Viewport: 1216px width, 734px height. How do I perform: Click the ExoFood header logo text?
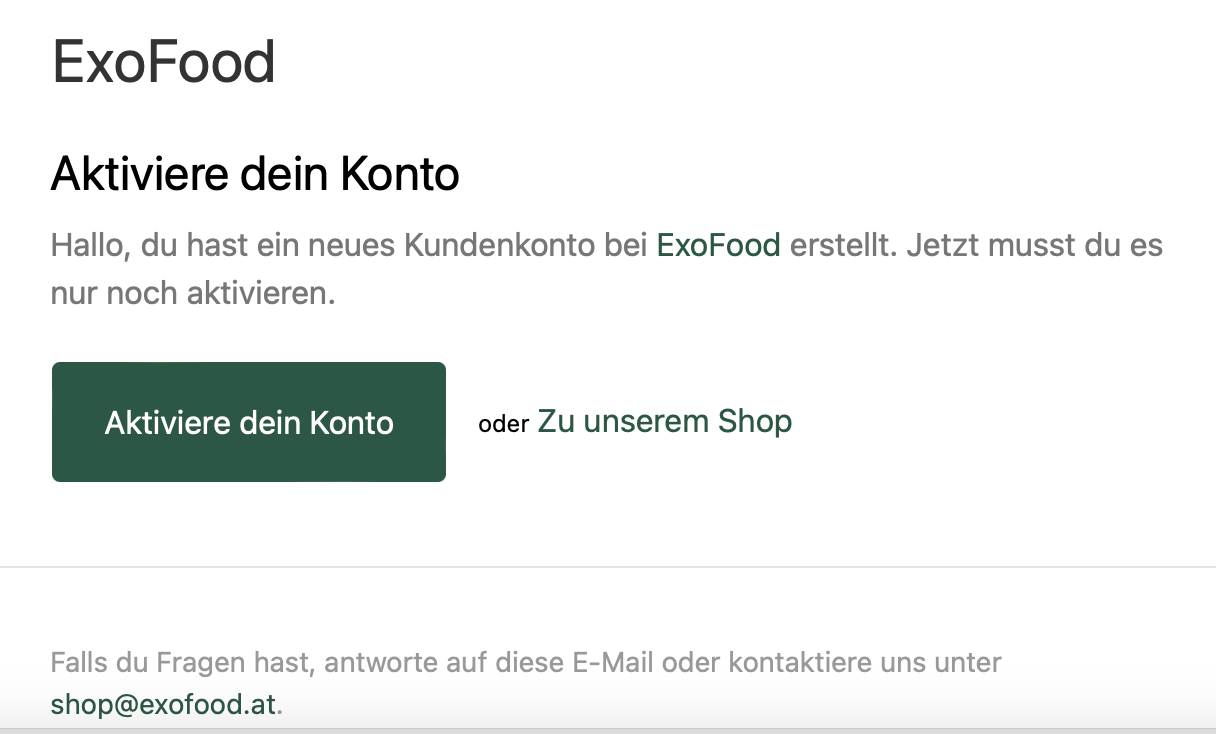click(x=163, y=63)
